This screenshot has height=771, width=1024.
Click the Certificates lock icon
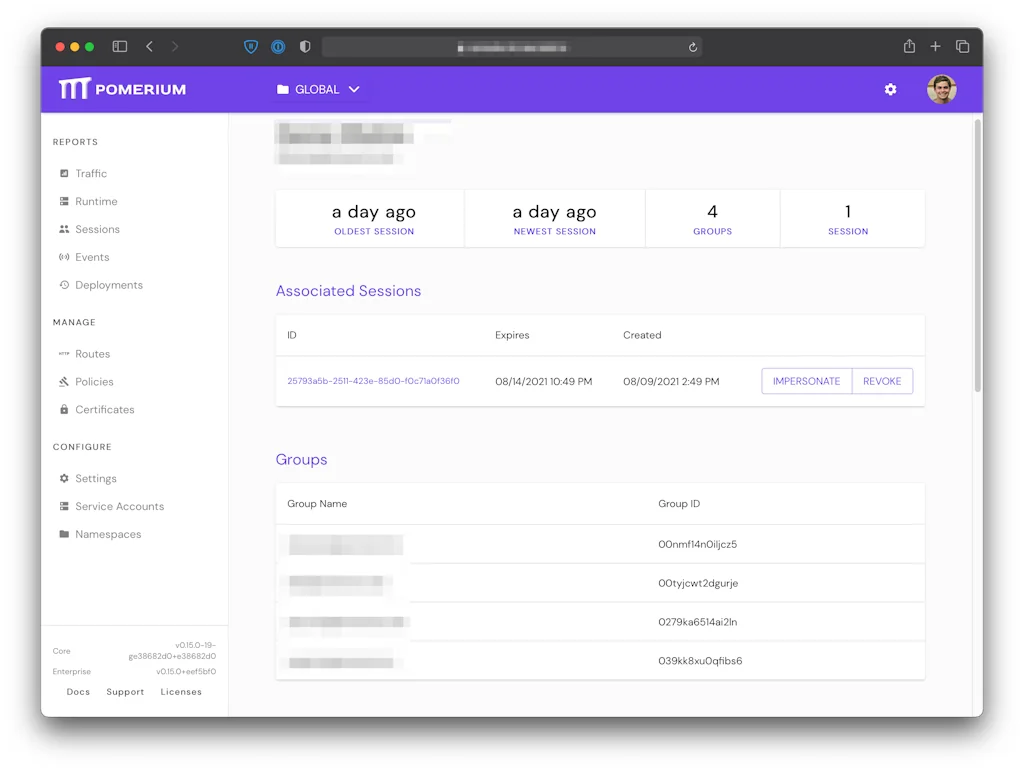coord(65,410)
